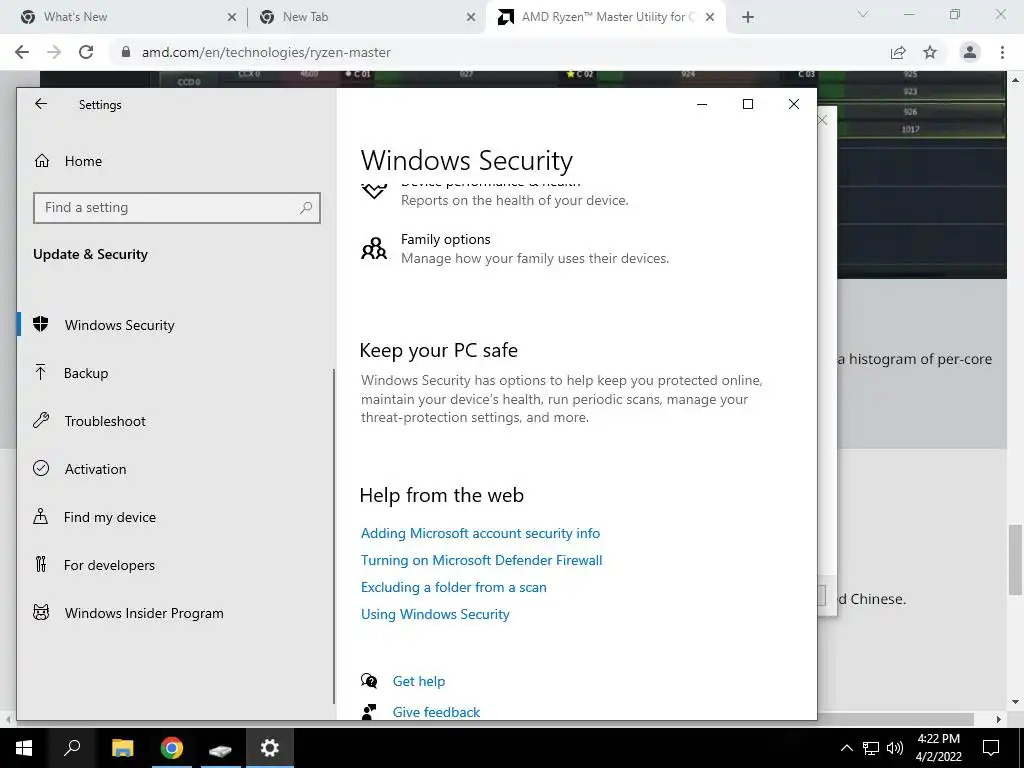Click the Windows Insider cat icon
1024x768 pixels.
pyautogui.click(x=40, y=612)
